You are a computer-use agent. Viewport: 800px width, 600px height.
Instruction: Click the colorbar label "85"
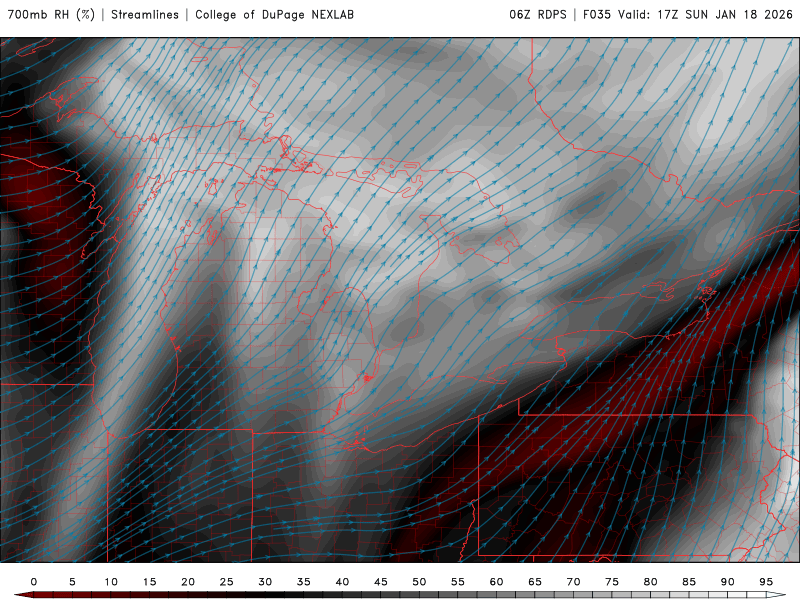pyautogui.click(x=689, y=582)
